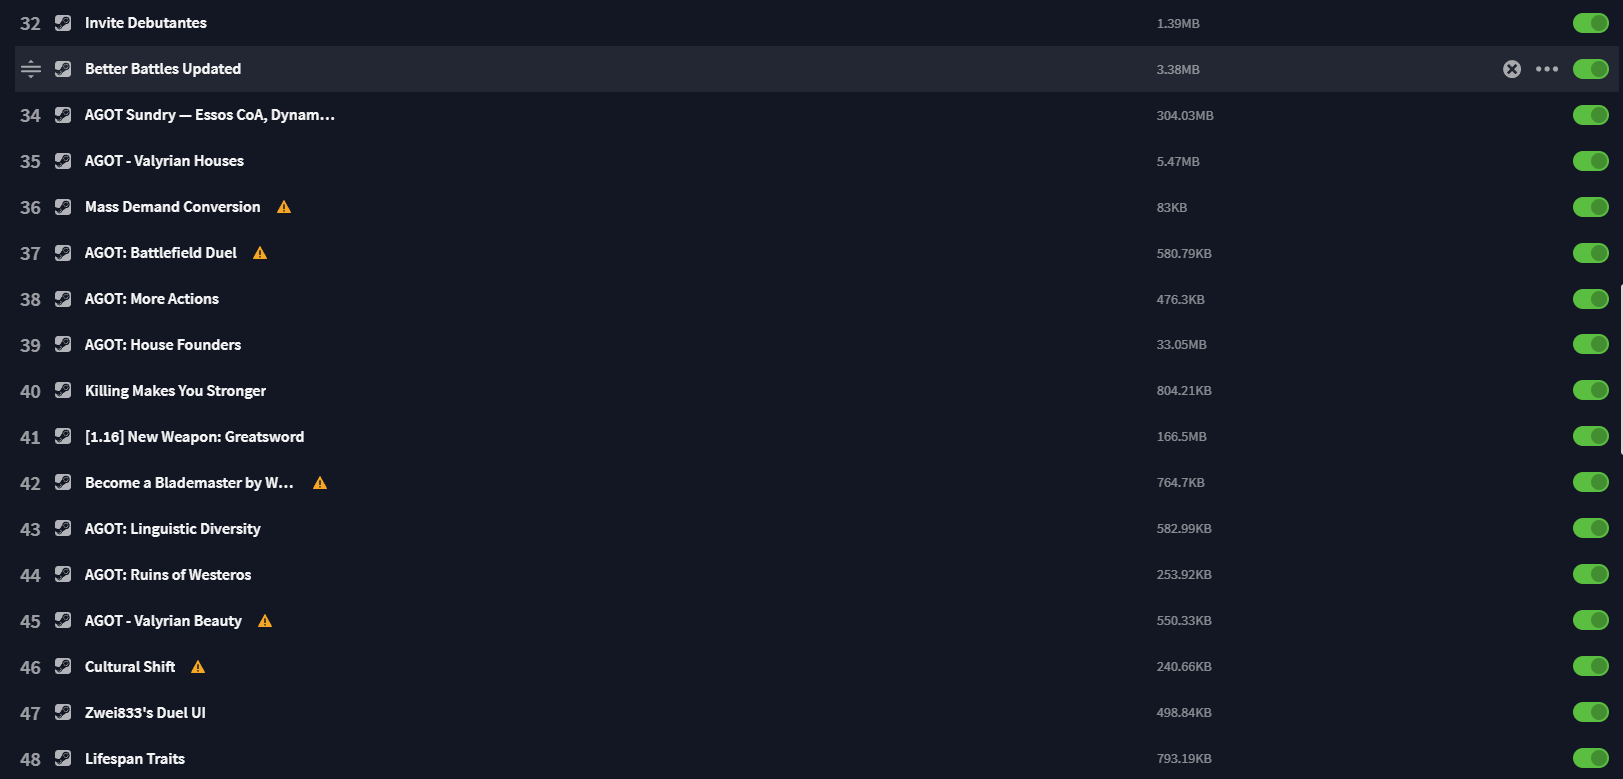Viewport: 1623px width, 779px height.
Task: Disable AGOT: Battlefield Duel toggle
Action: (x=1590, y=253)
